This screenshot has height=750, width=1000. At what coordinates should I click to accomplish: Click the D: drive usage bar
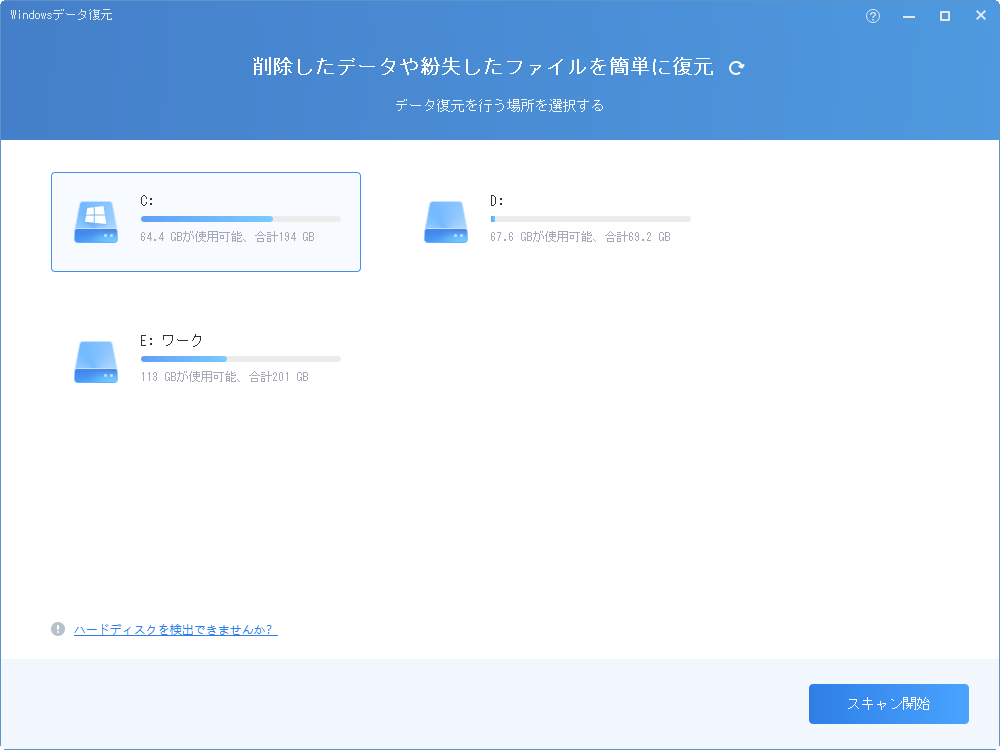tap(590, 219)
